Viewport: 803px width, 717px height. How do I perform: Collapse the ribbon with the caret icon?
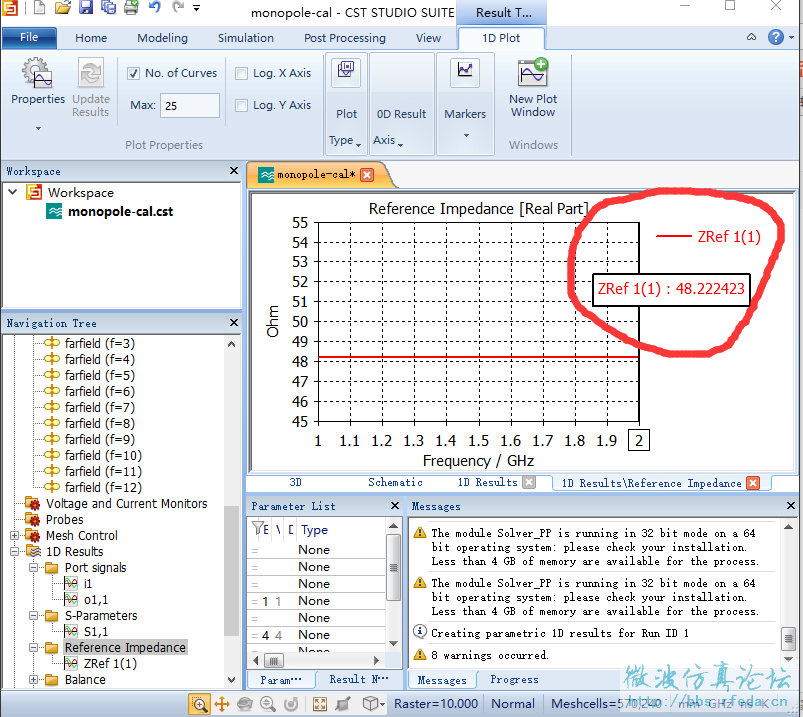point(751,37)
